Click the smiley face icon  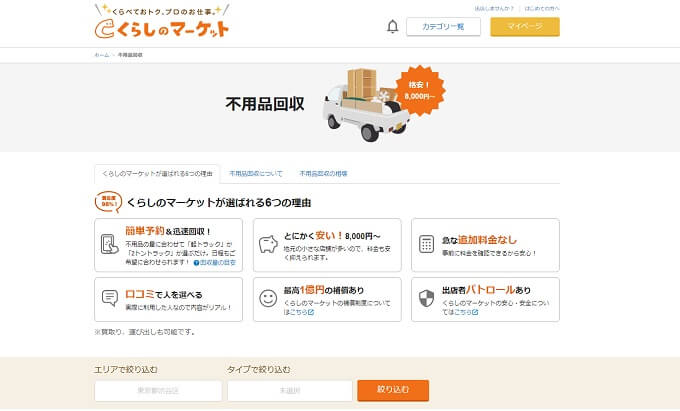tap(268, 298)
